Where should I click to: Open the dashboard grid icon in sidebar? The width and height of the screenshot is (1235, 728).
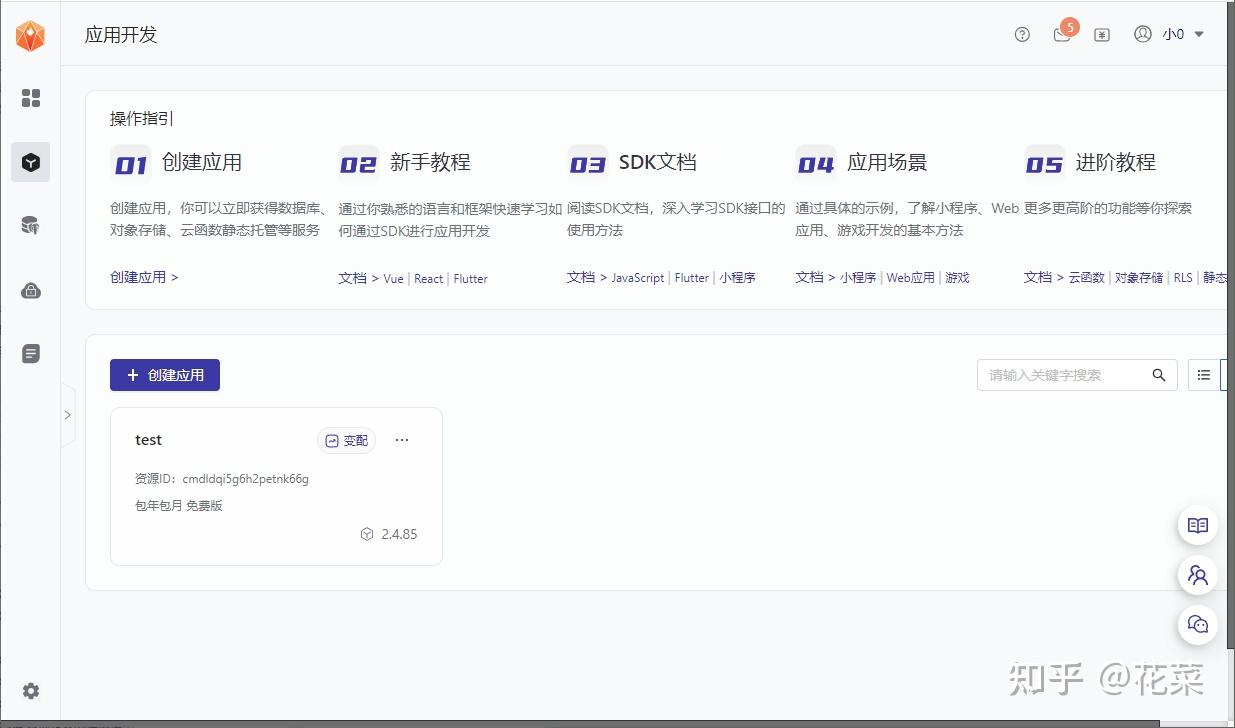(x=30, y=98)
